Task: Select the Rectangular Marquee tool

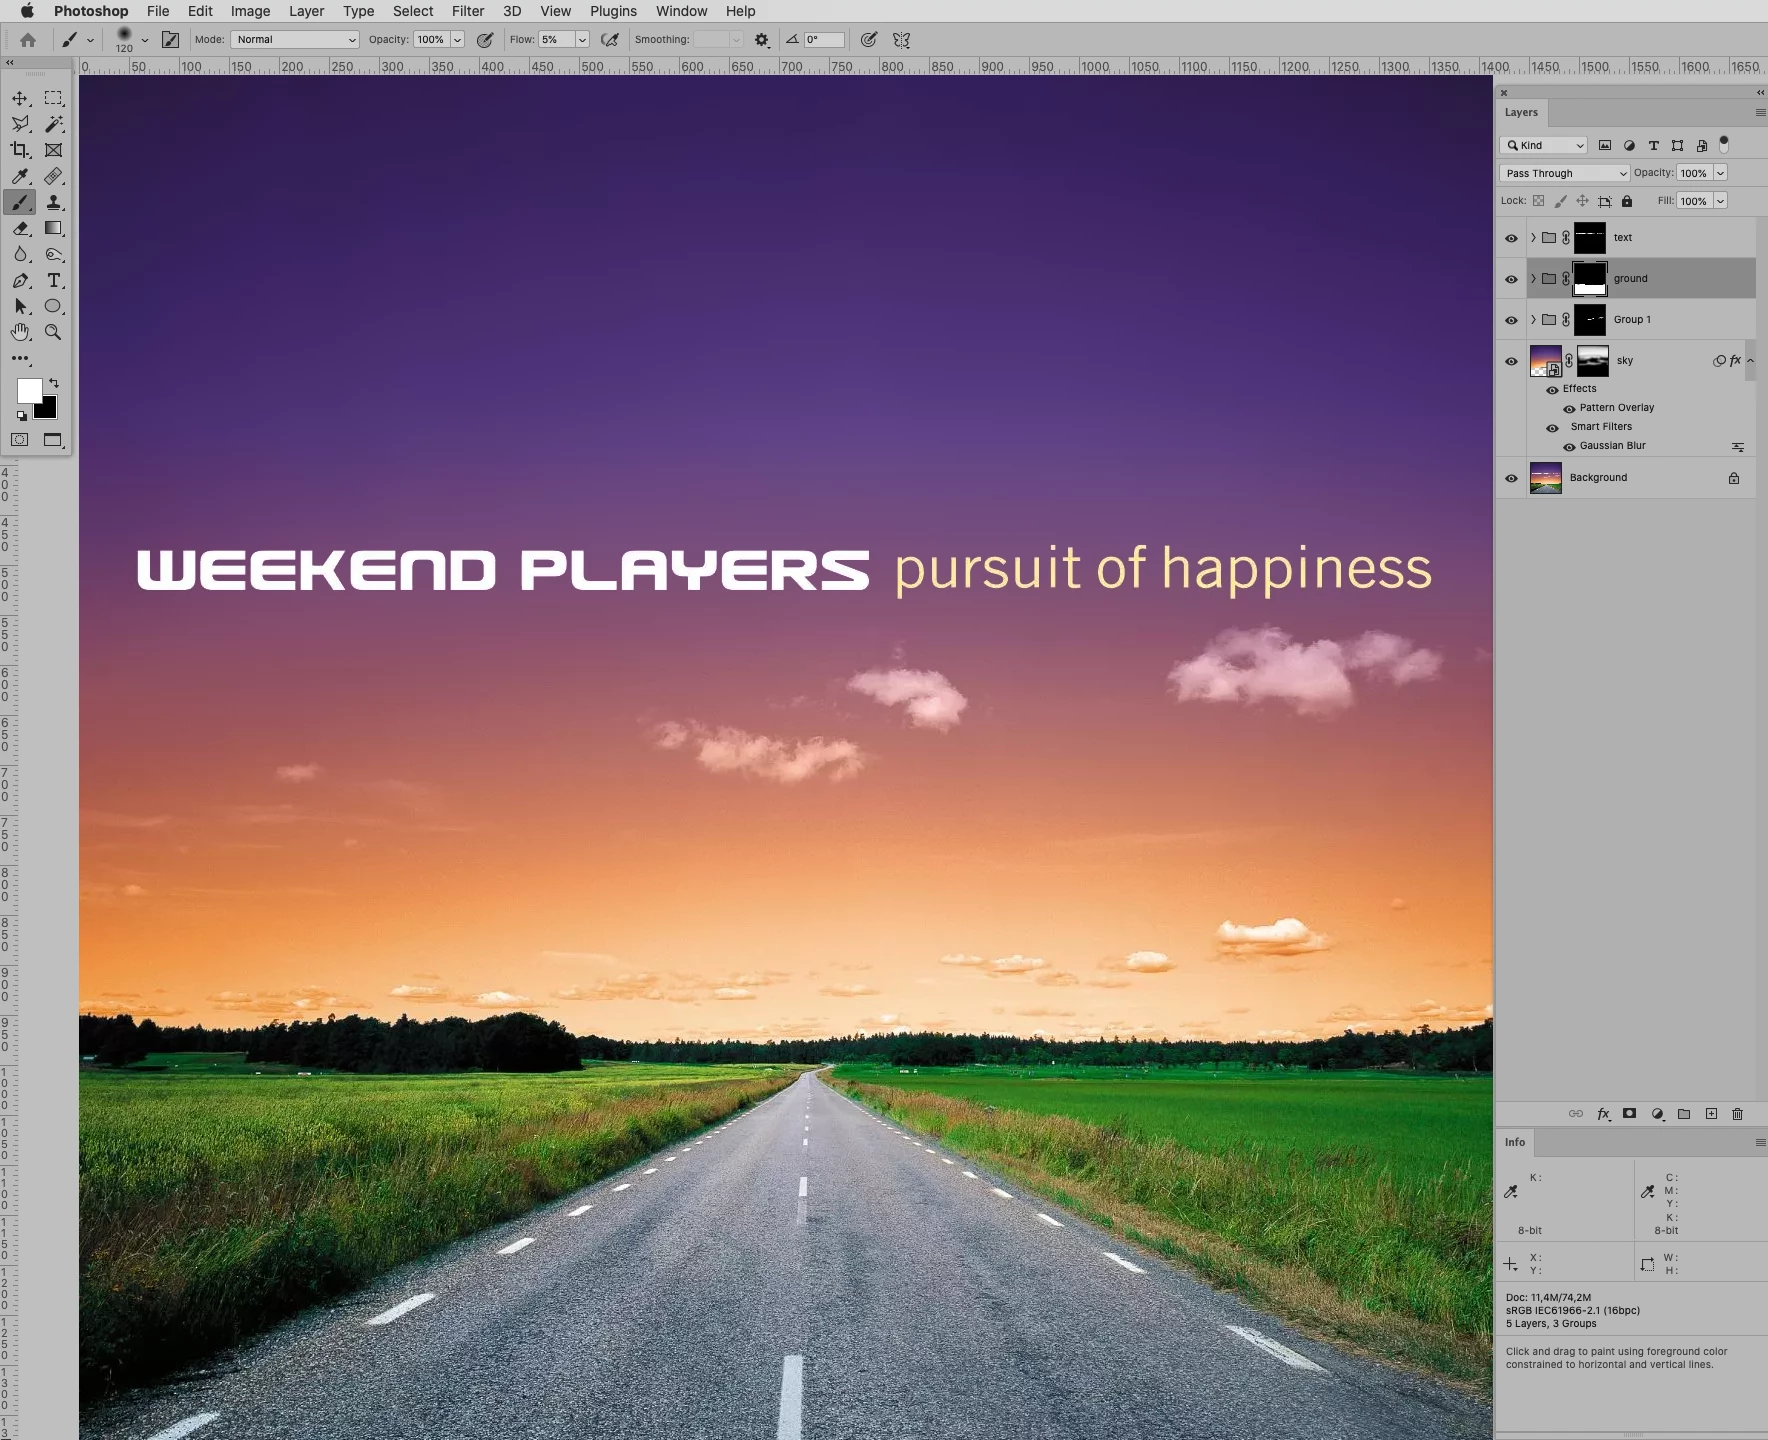Action: point(54,98)
